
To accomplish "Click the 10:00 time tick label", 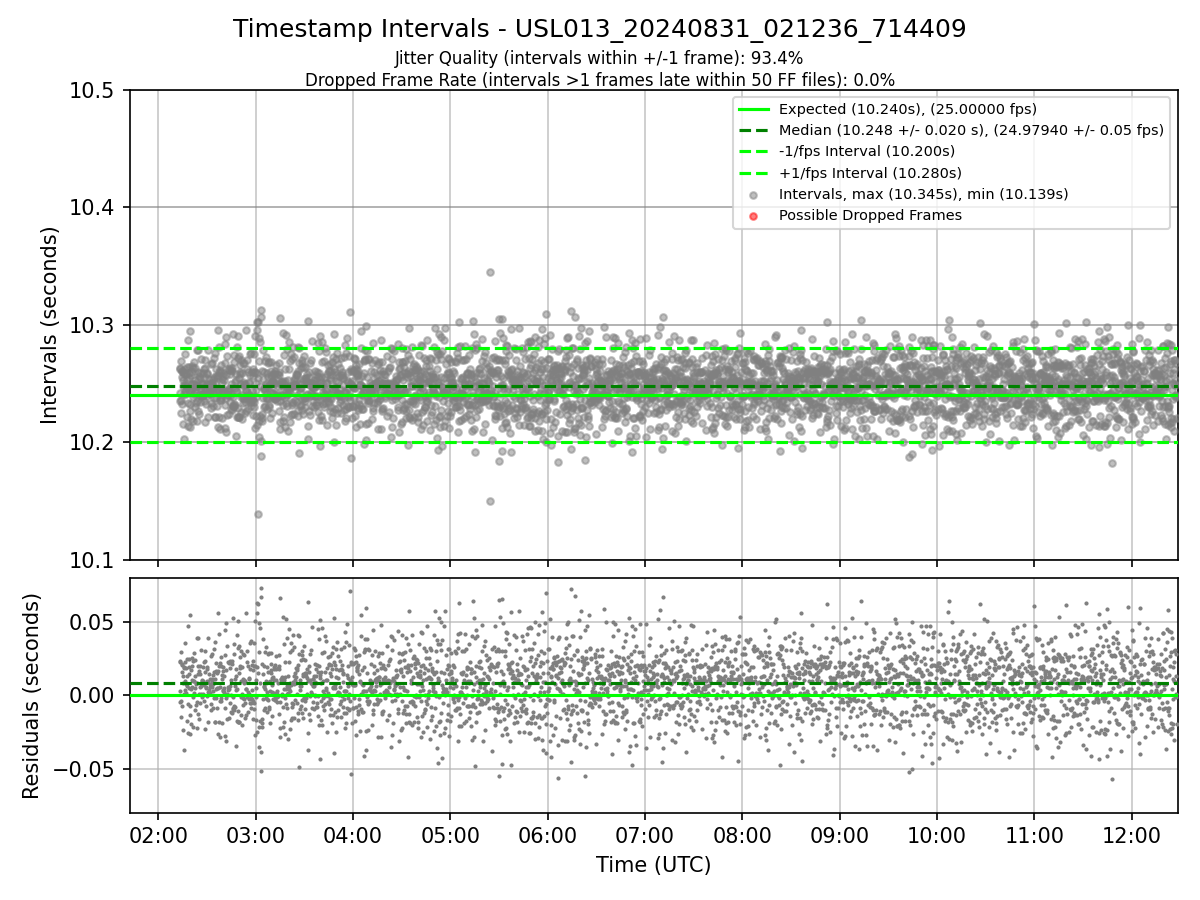I will click(937, 834).
